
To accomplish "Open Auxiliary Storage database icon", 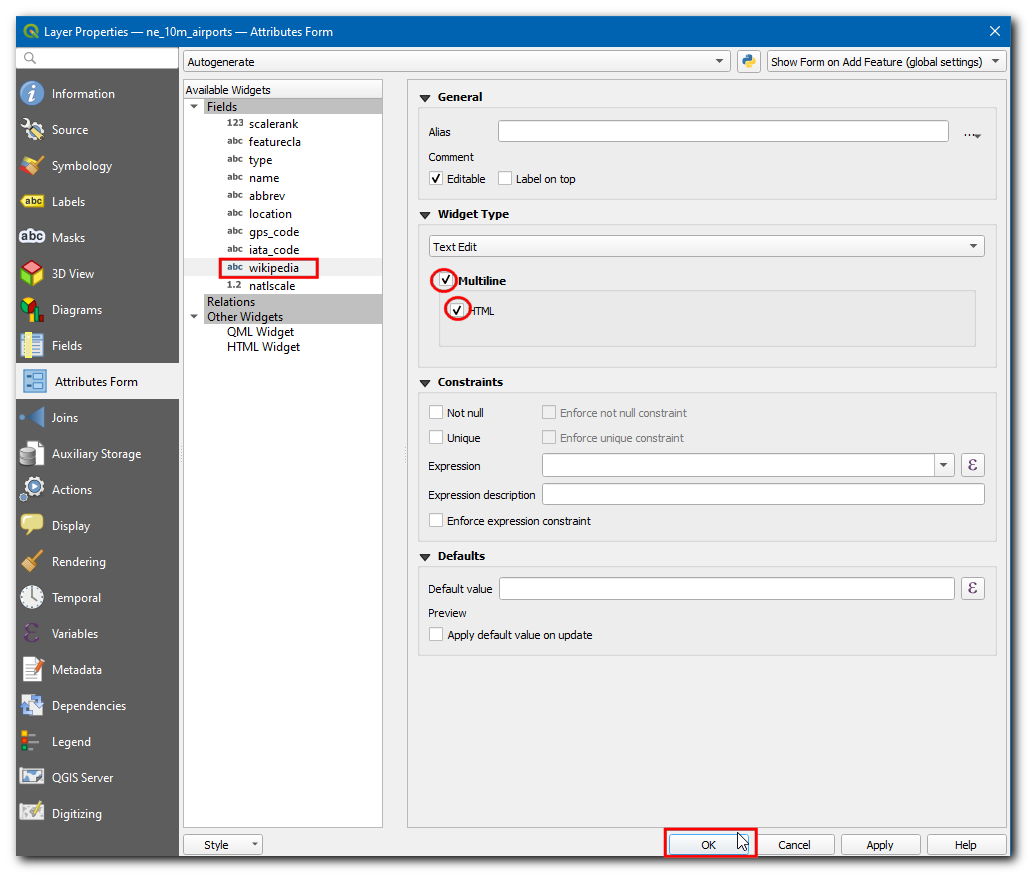I will click(33, 454).
